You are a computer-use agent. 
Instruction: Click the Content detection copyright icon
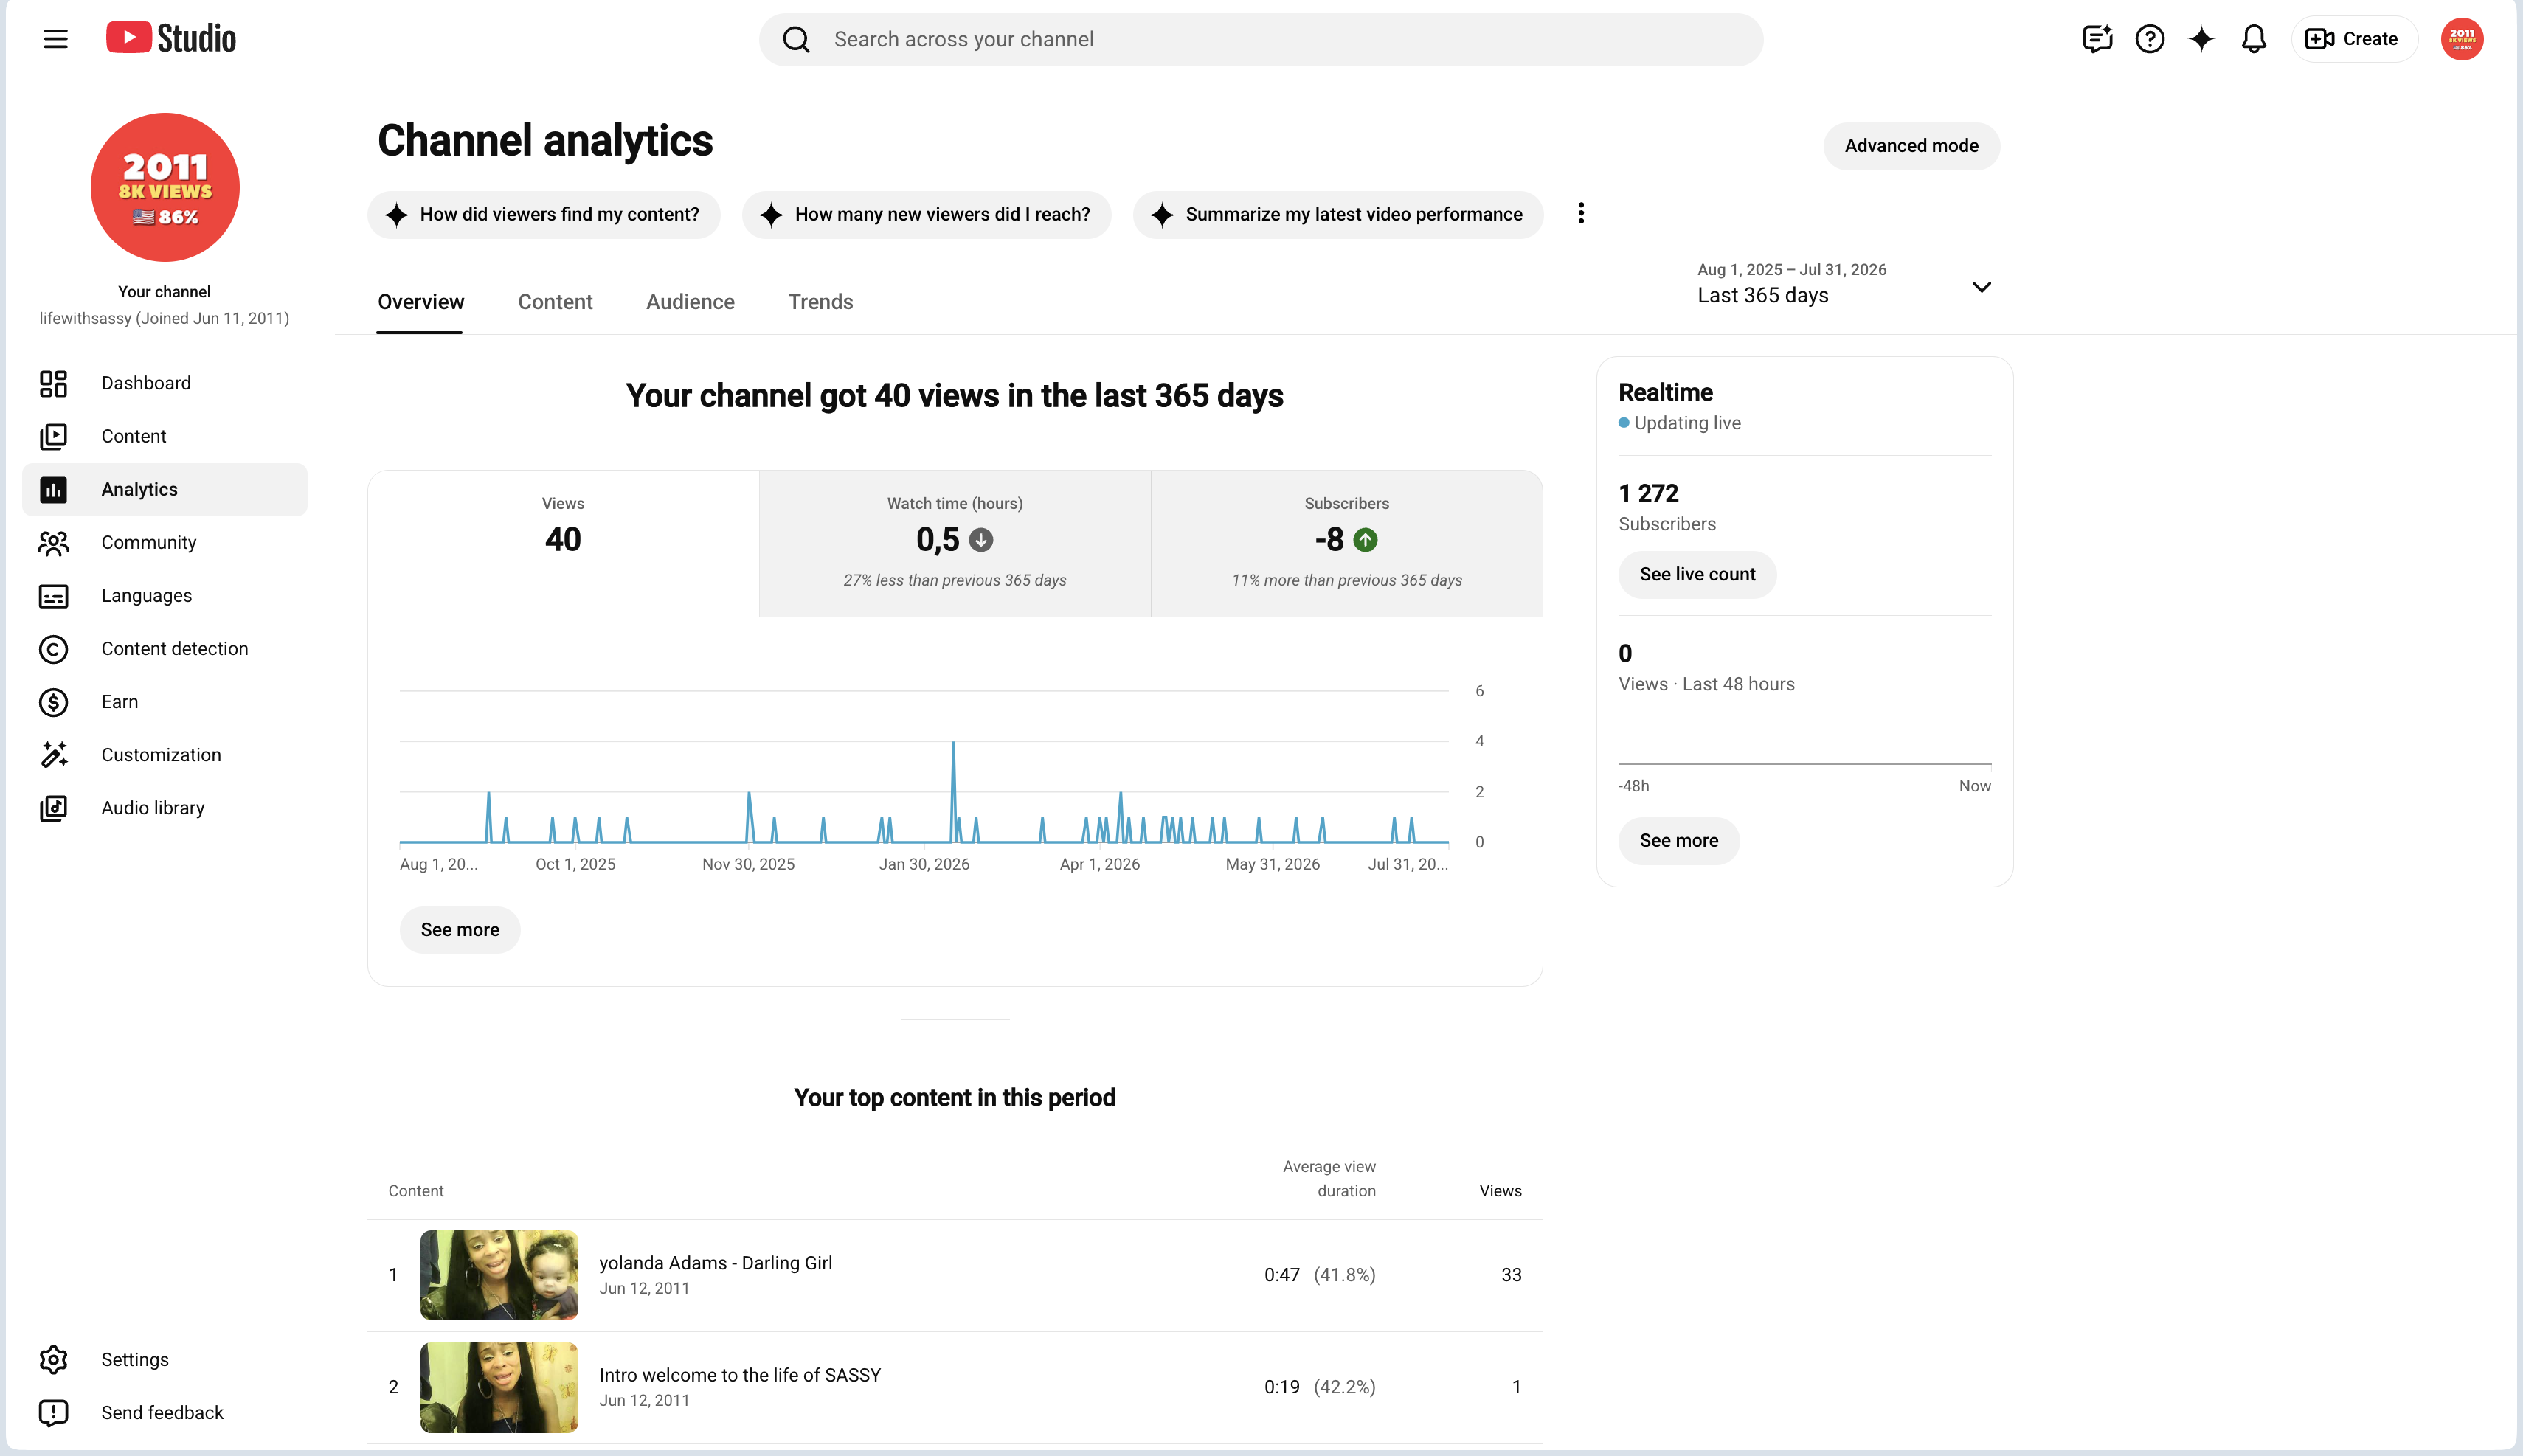[x=53, y=649]
